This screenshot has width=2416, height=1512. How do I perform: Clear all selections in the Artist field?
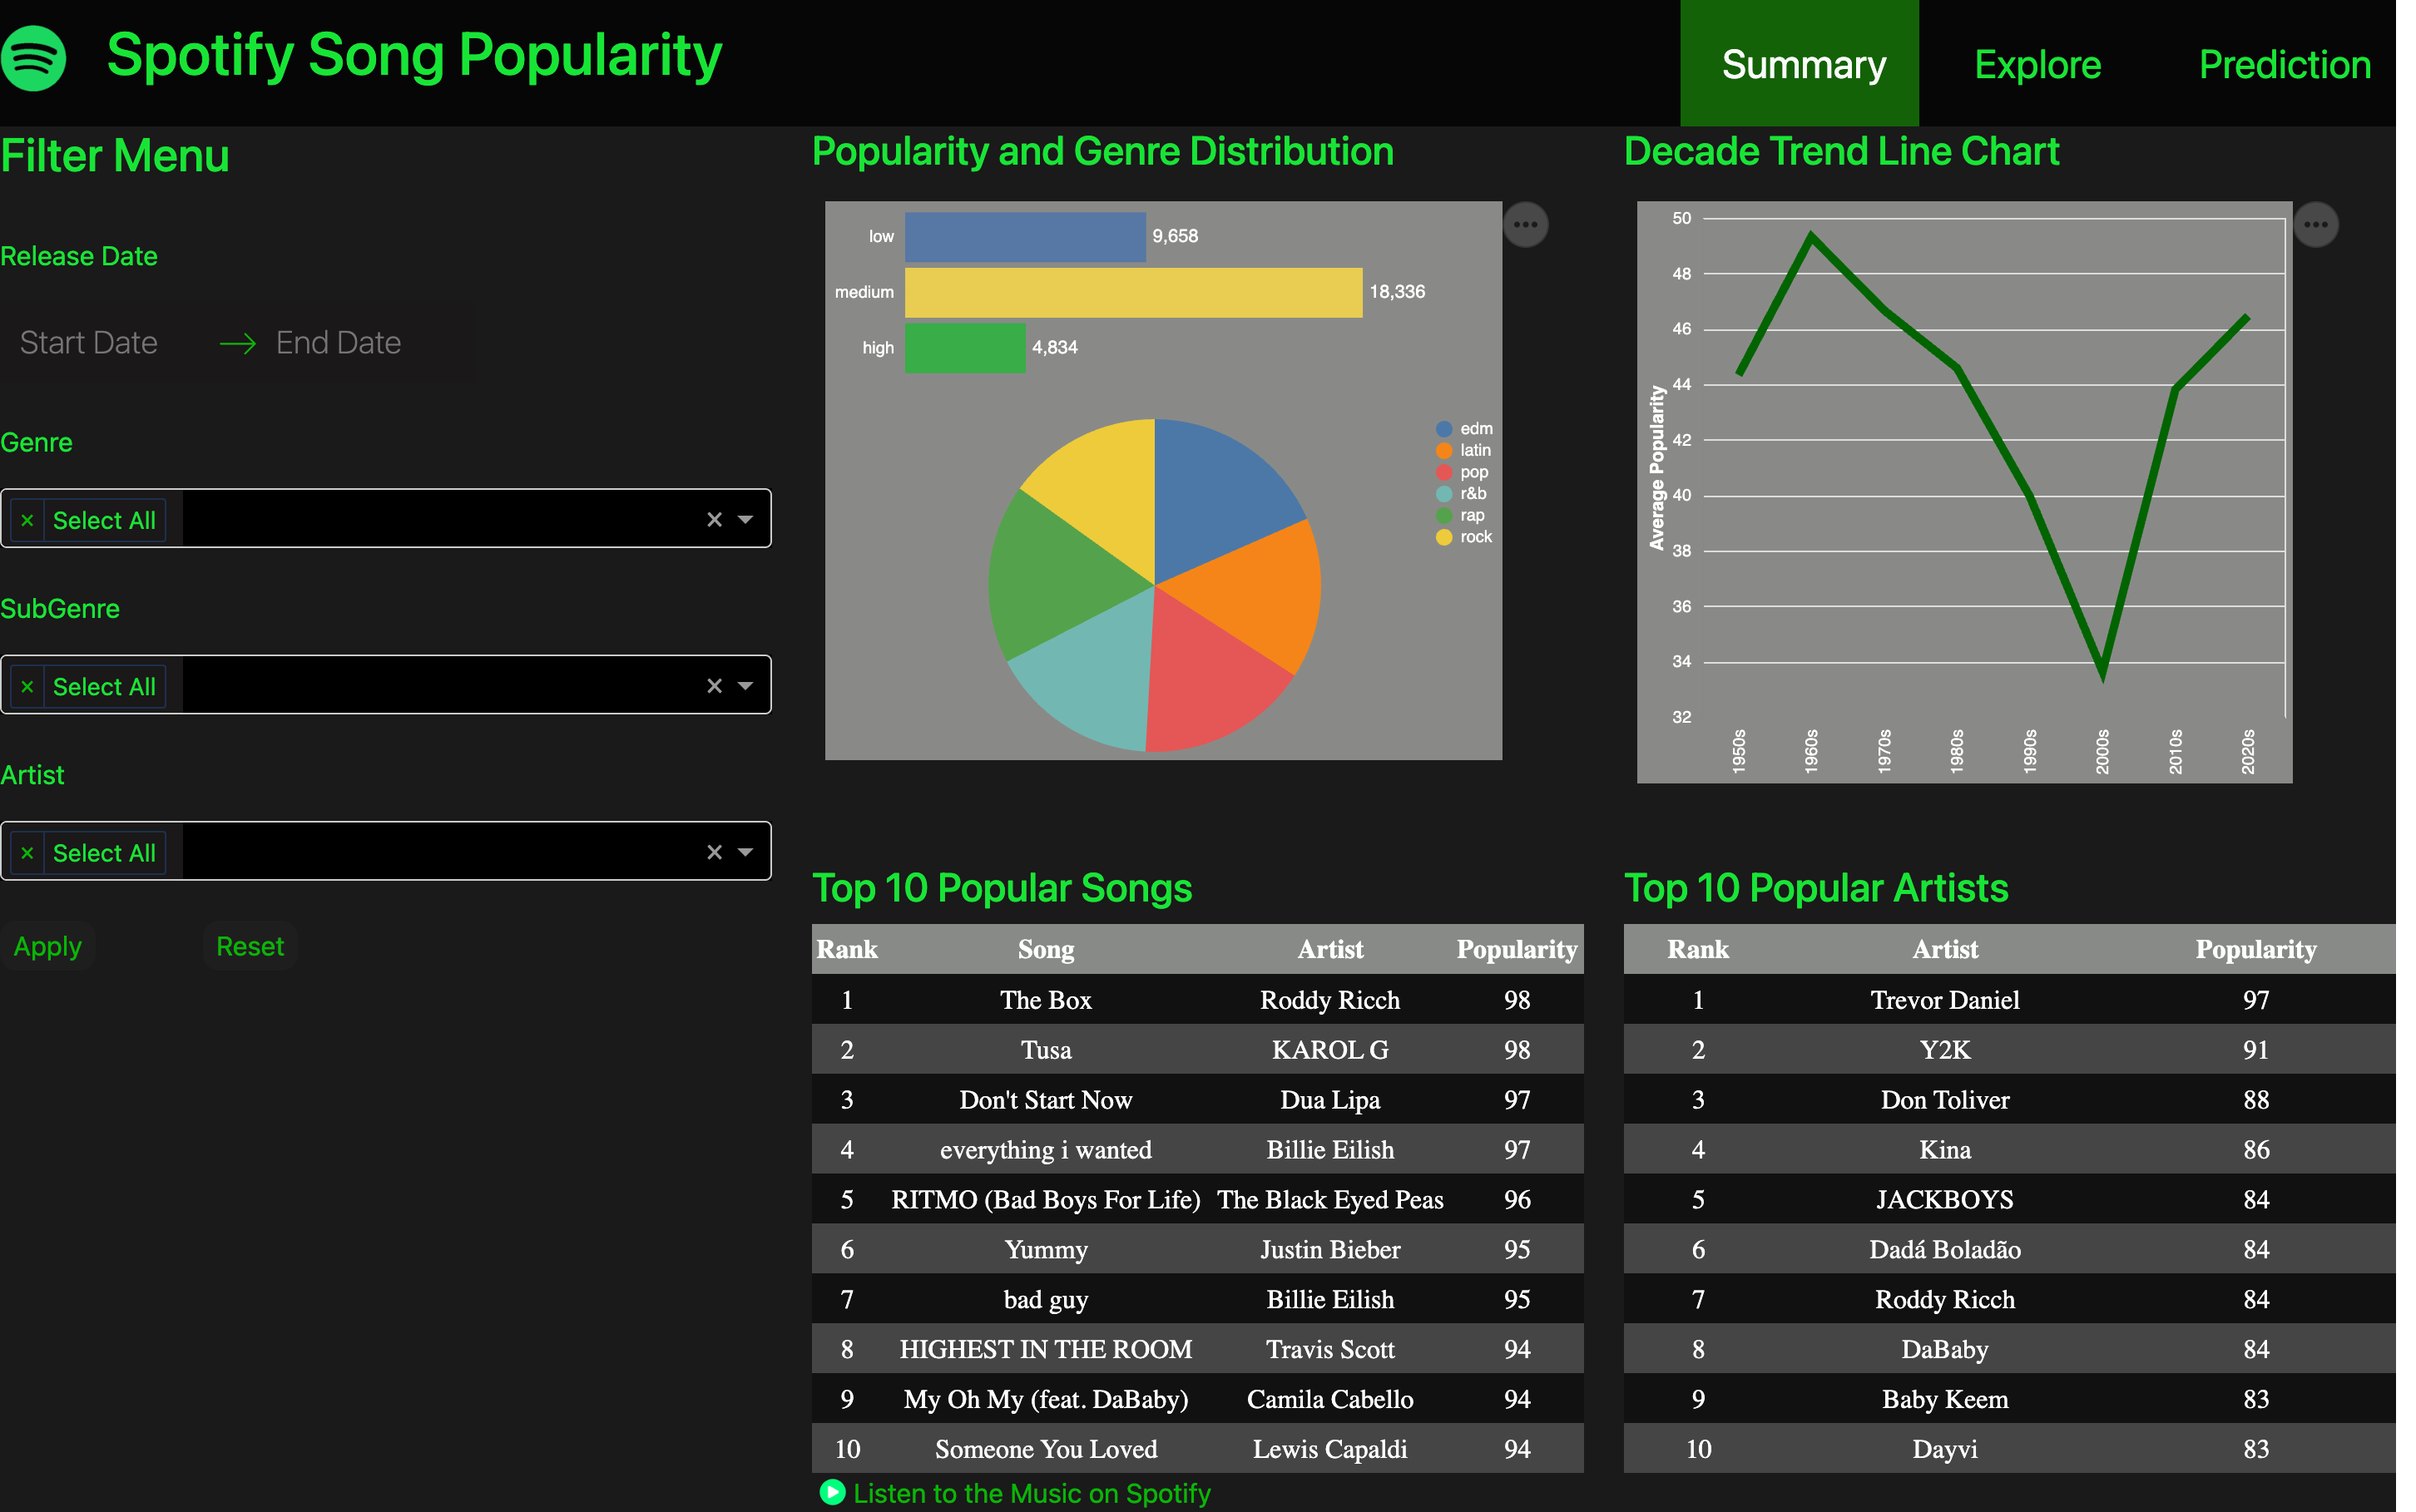pos(714,853)
